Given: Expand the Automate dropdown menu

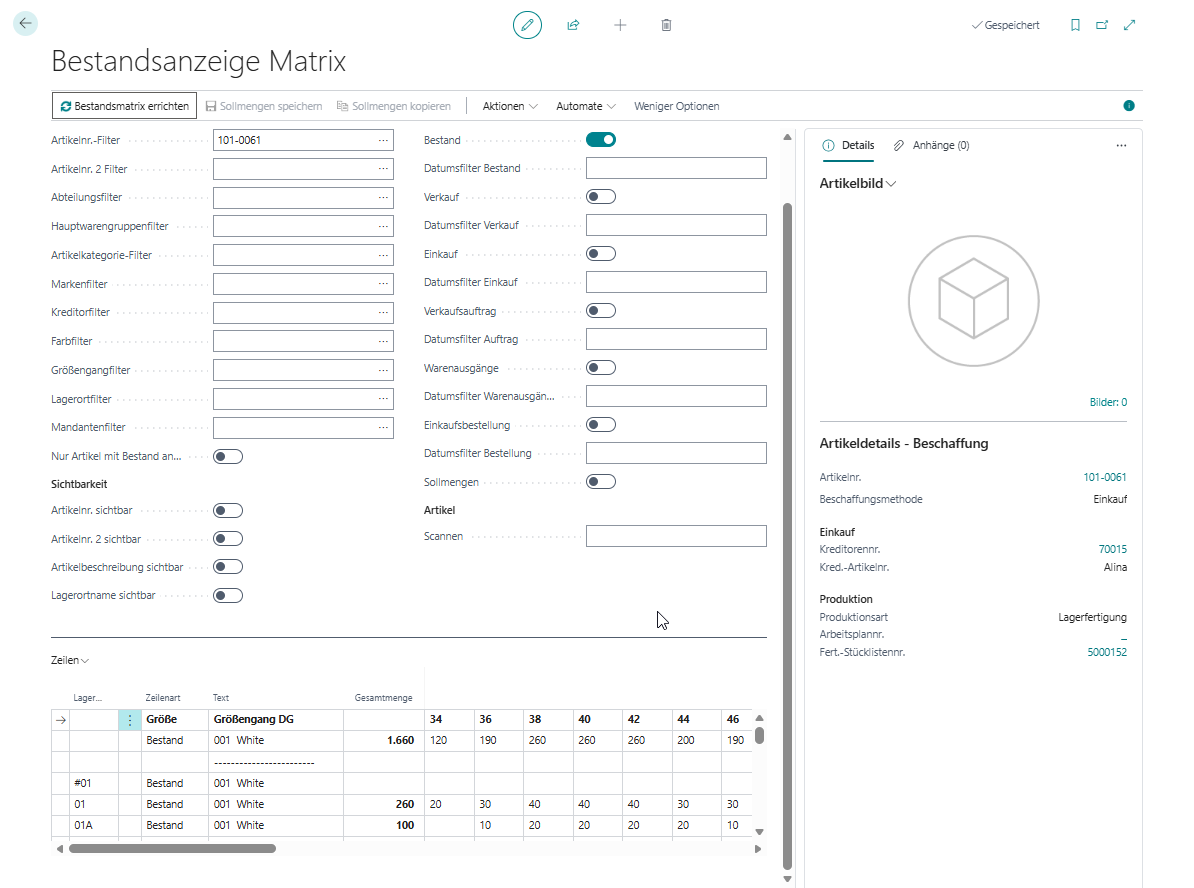Looking at the screenshot, I should point(585,106).
